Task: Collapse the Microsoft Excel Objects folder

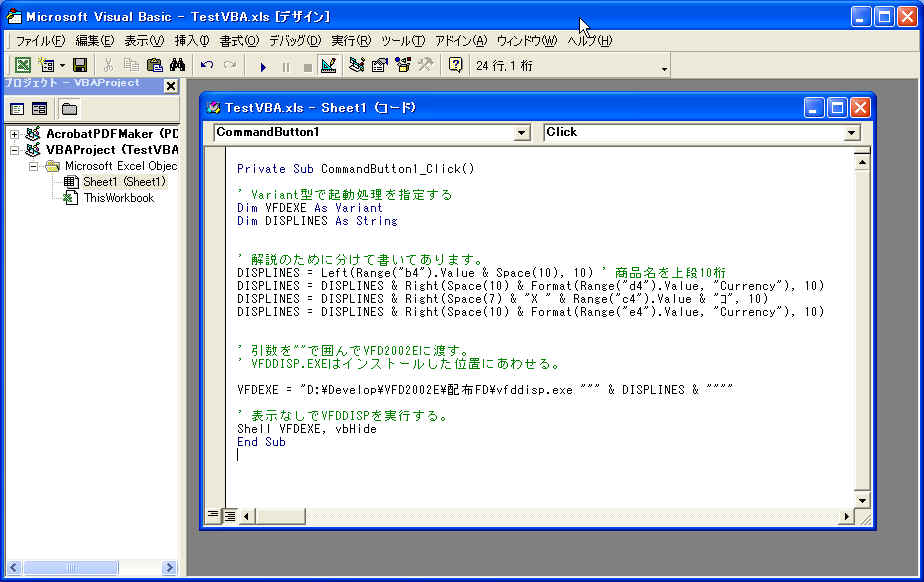Action: 33,167
